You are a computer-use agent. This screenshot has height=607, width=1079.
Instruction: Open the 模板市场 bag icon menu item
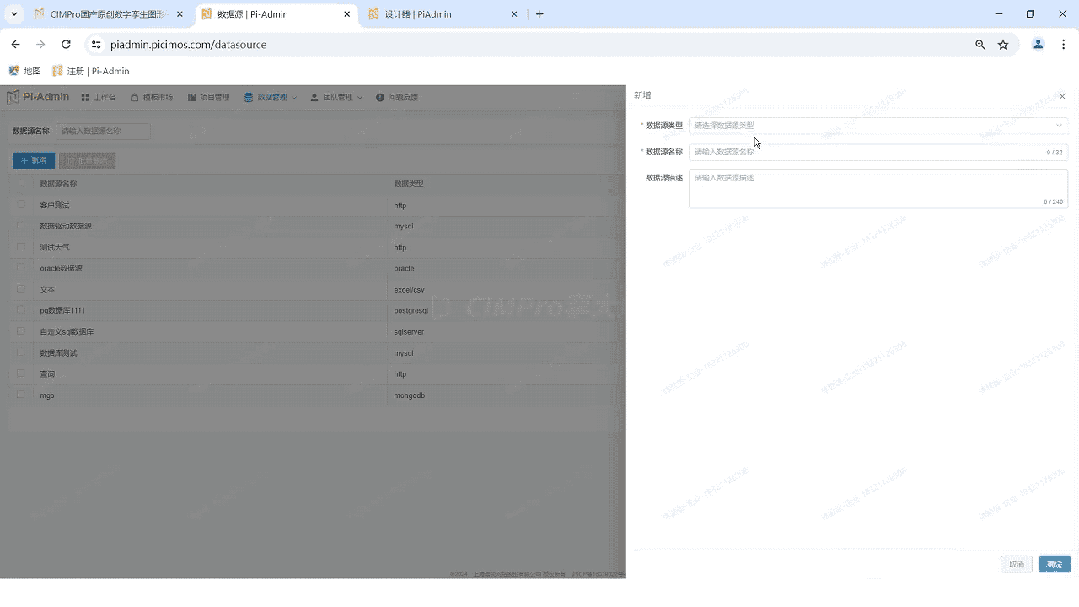[x=152, y=98]
